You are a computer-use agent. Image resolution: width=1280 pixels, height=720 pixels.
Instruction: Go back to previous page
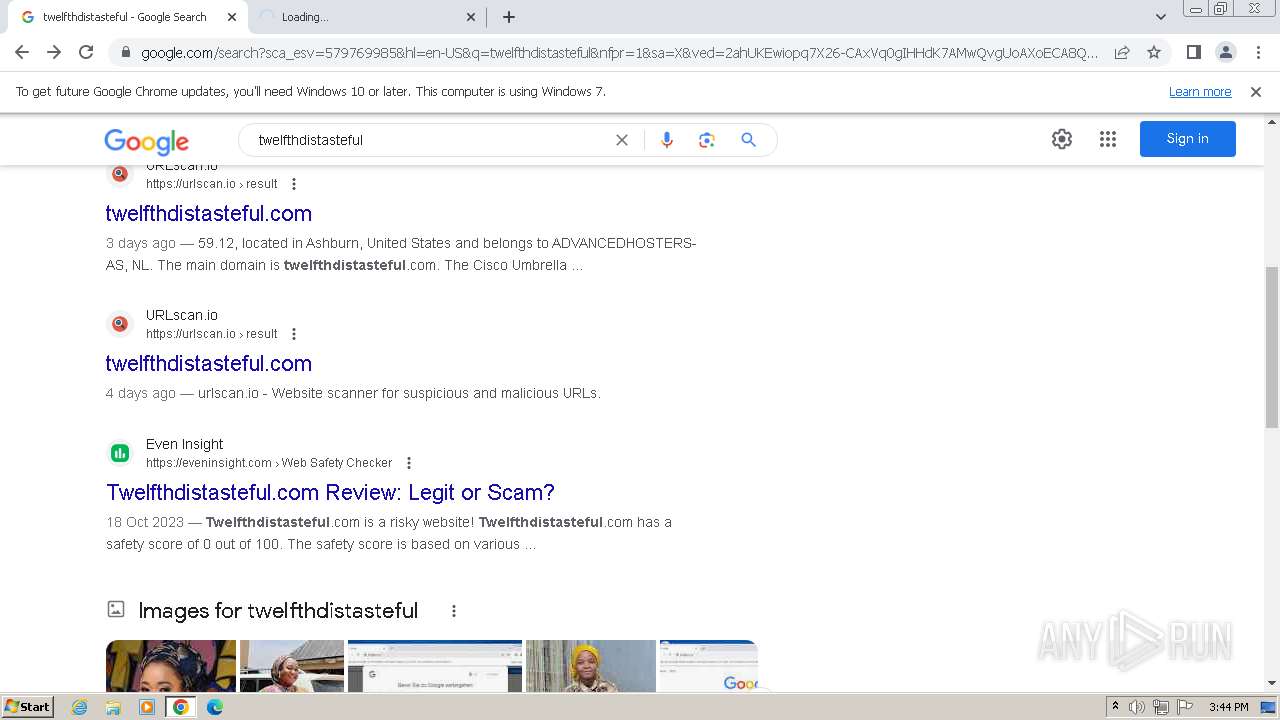click(x=22, y=52)
